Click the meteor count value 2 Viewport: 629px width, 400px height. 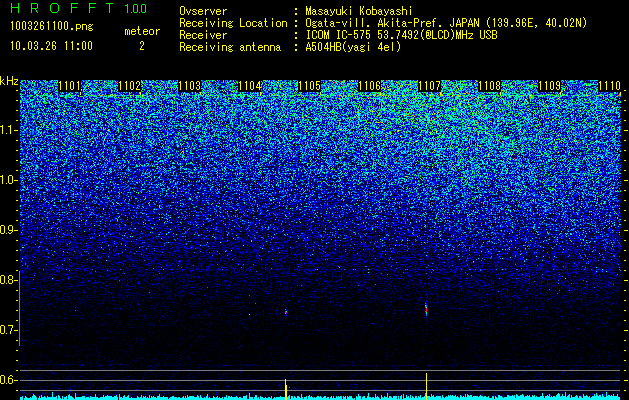pyautogui.click(x=142, y=46)
